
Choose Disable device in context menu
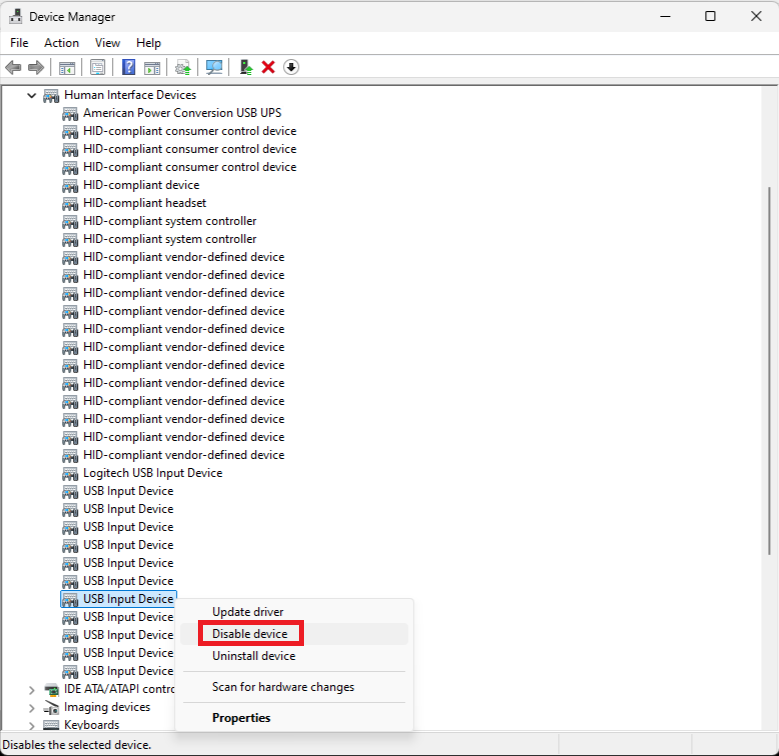point(250,634)
